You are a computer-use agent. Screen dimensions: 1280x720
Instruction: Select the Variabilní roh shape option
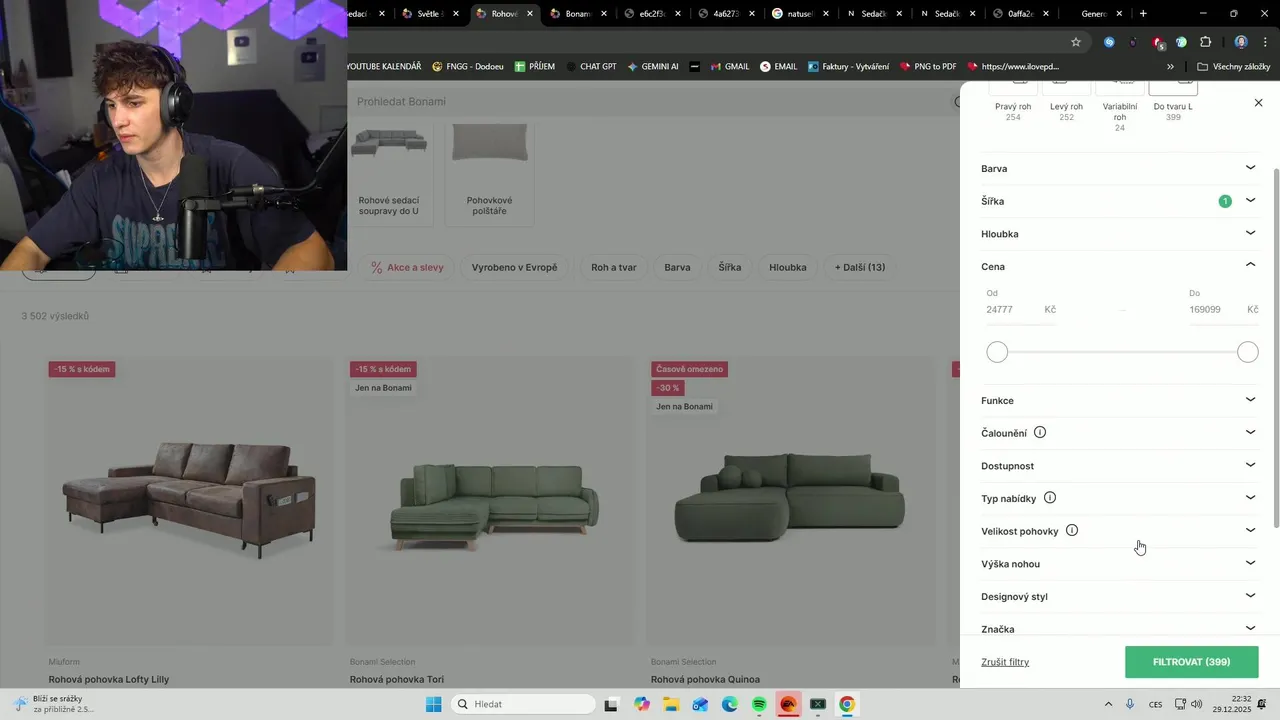1120,107
